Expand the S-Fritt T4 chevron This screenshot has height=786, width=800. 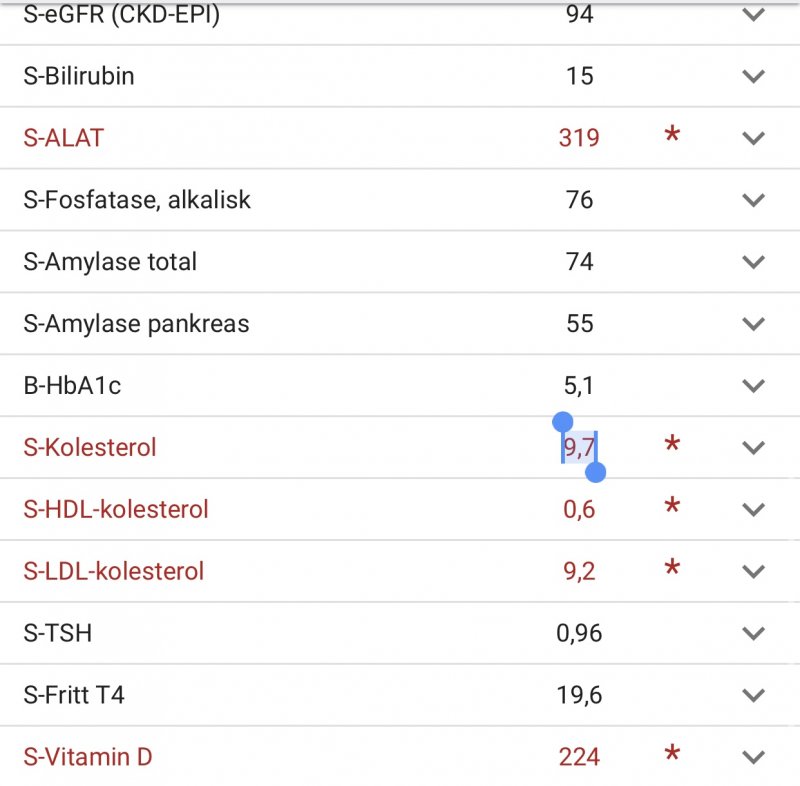pos(753,695)
